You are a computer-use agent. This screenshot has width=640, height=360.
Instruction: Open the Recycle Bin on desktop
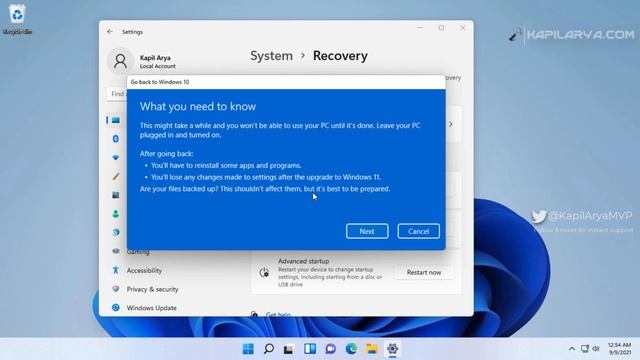[17, 19]
